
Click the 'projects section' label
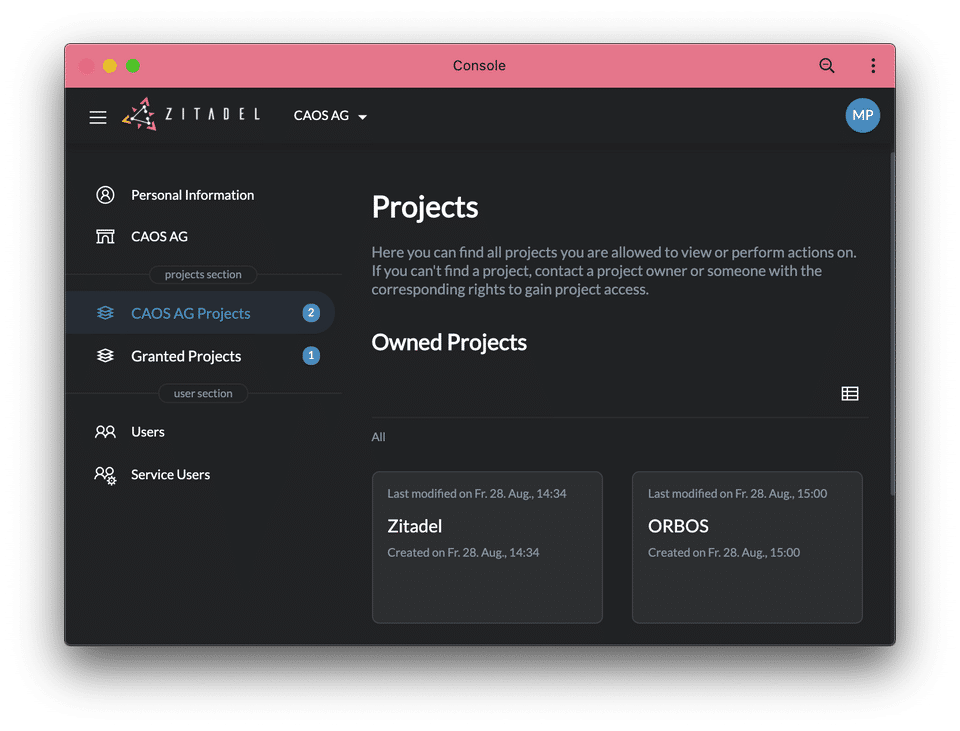tap(203, 274)
